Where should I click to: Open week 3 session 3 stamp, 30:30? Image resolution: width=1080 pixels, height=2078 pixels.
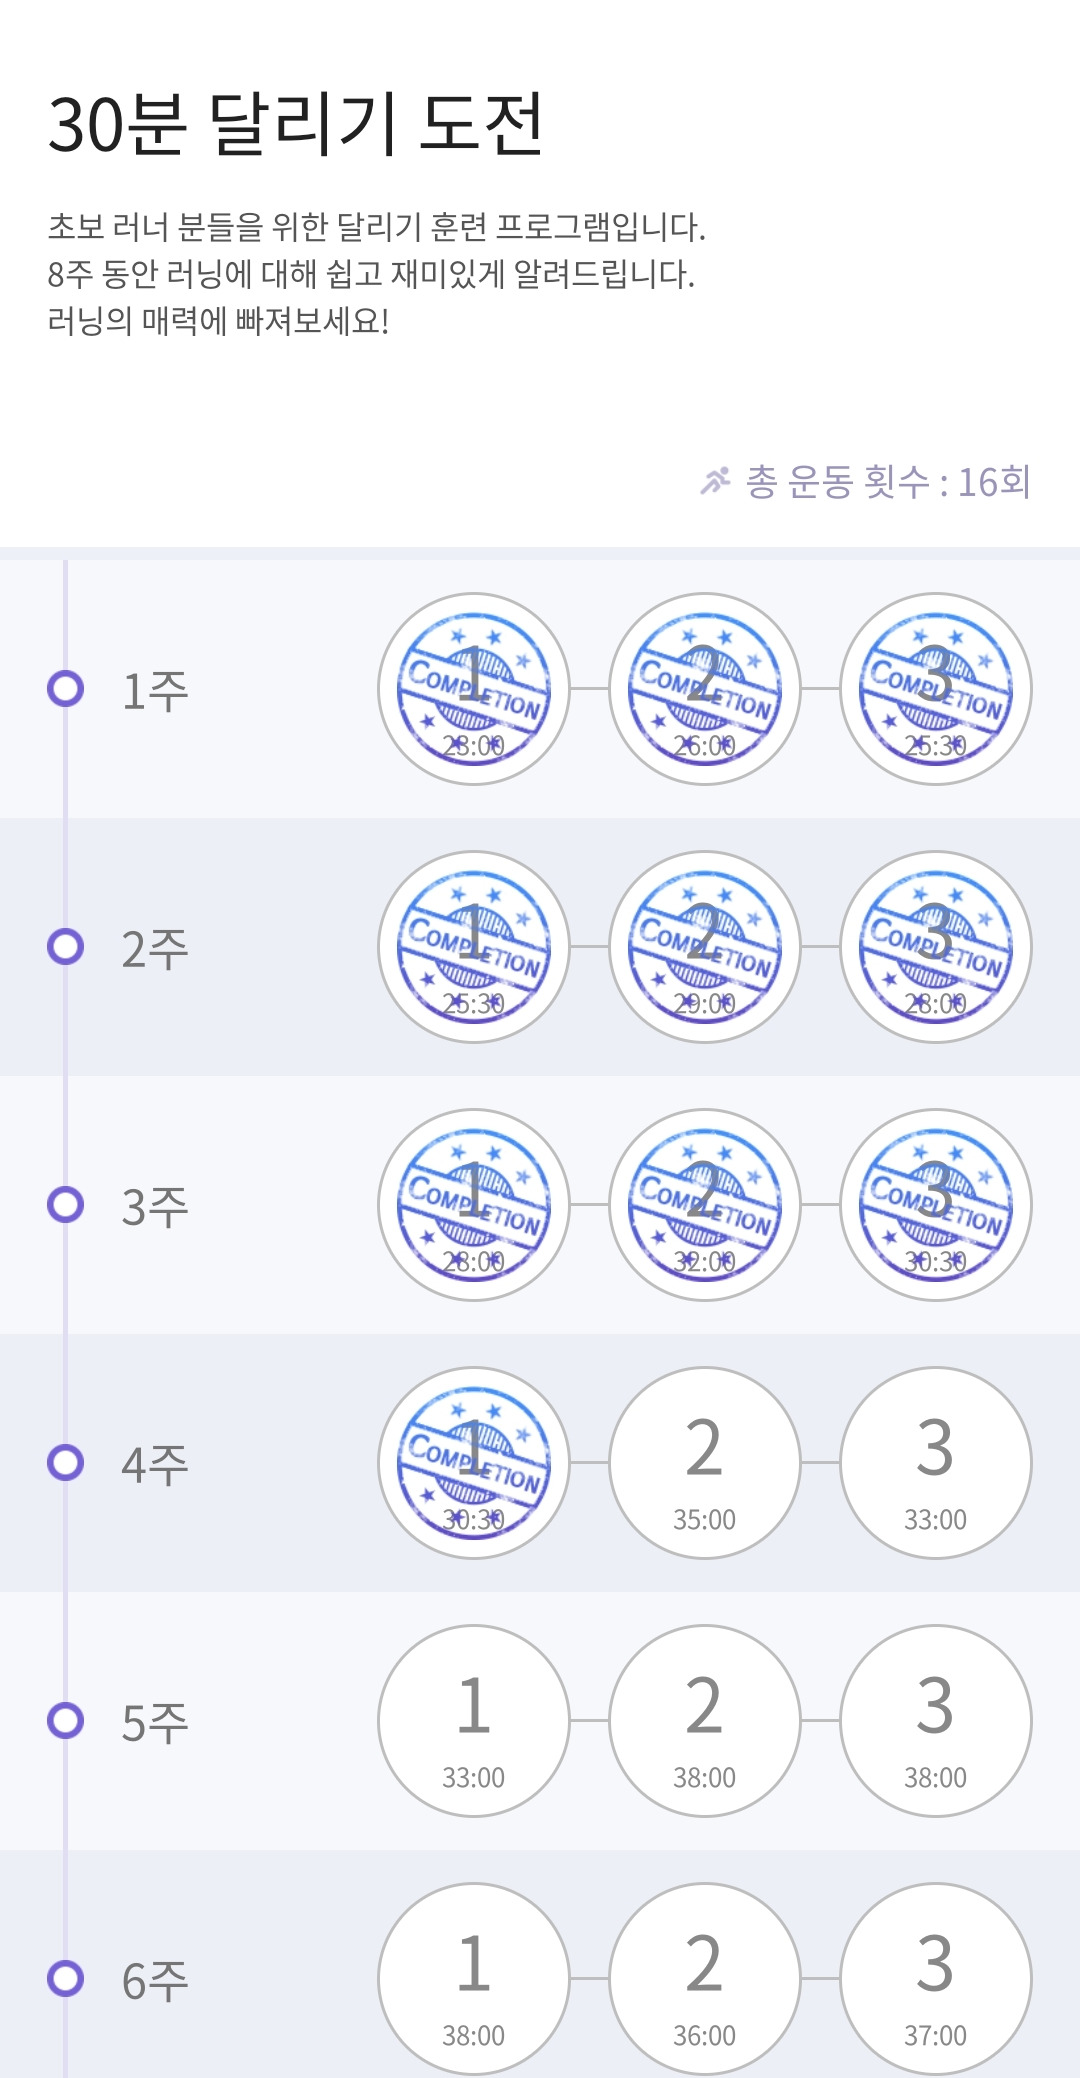(936, 1205)
